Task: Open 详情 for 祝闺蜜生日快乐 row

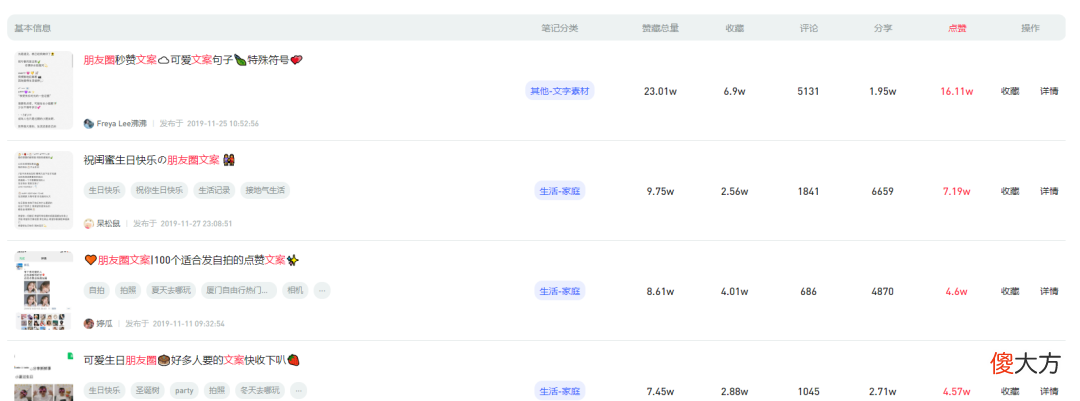Action: tap(1049, 191)
